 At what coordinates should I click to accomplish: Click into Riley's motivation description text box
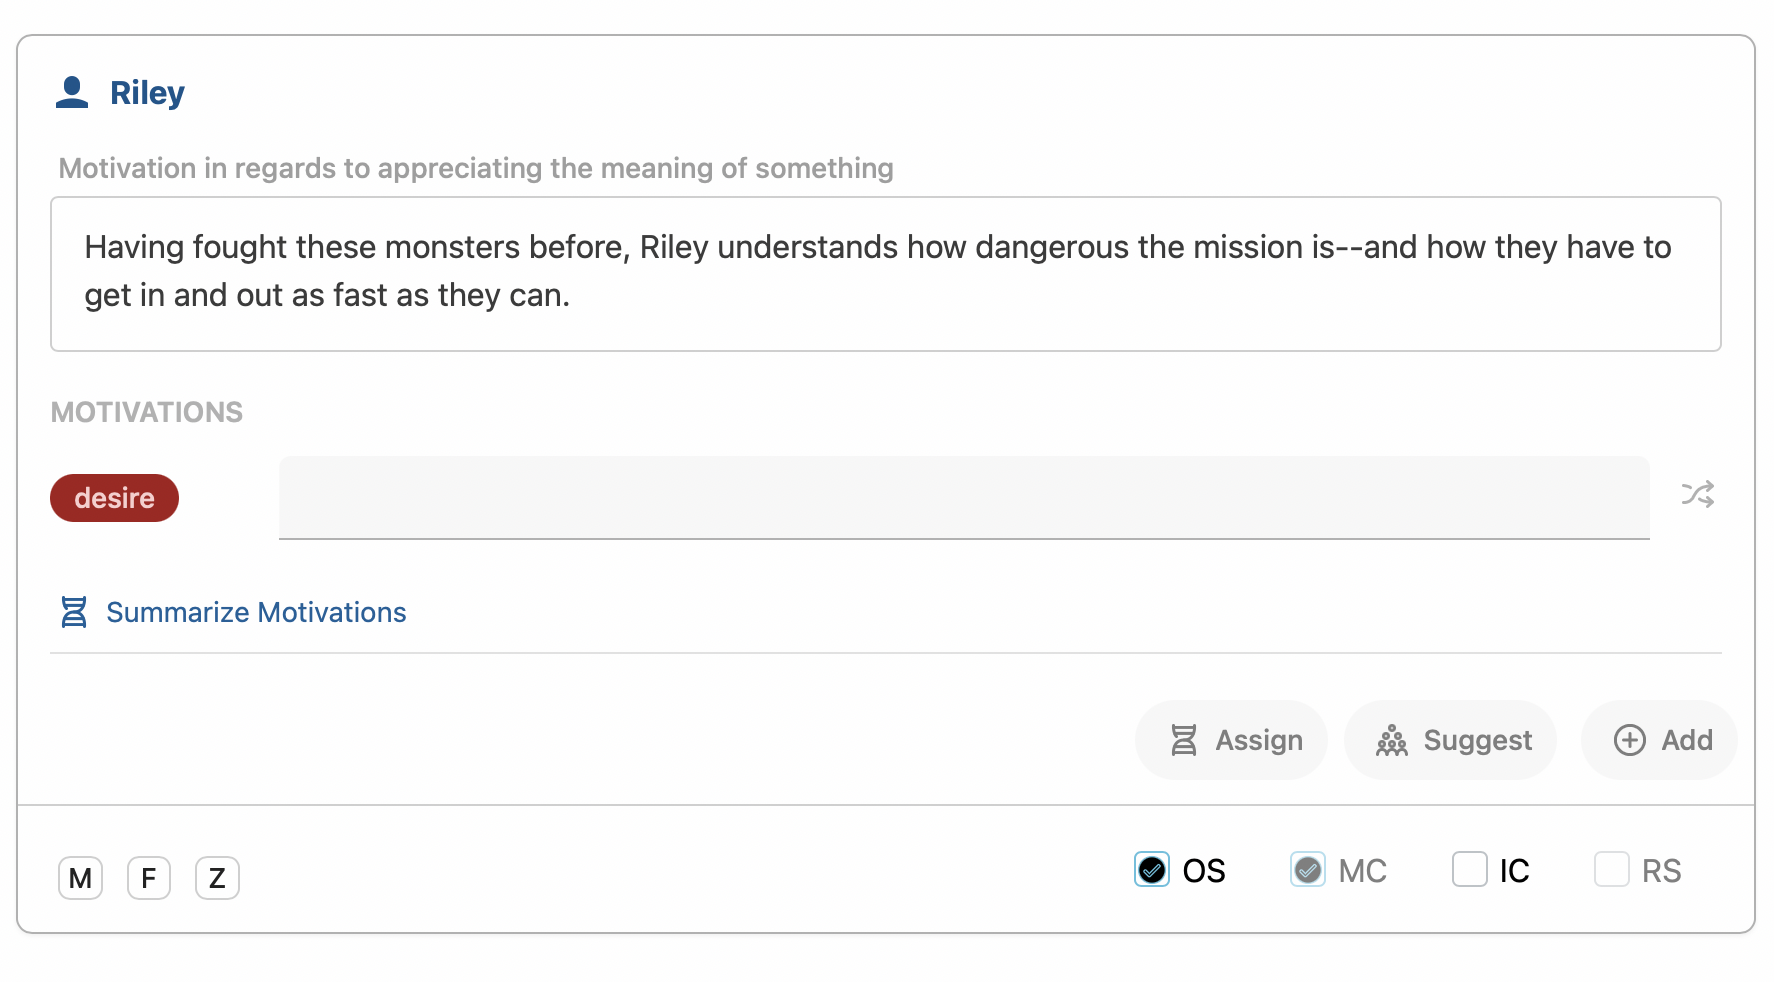click(886, 274)
